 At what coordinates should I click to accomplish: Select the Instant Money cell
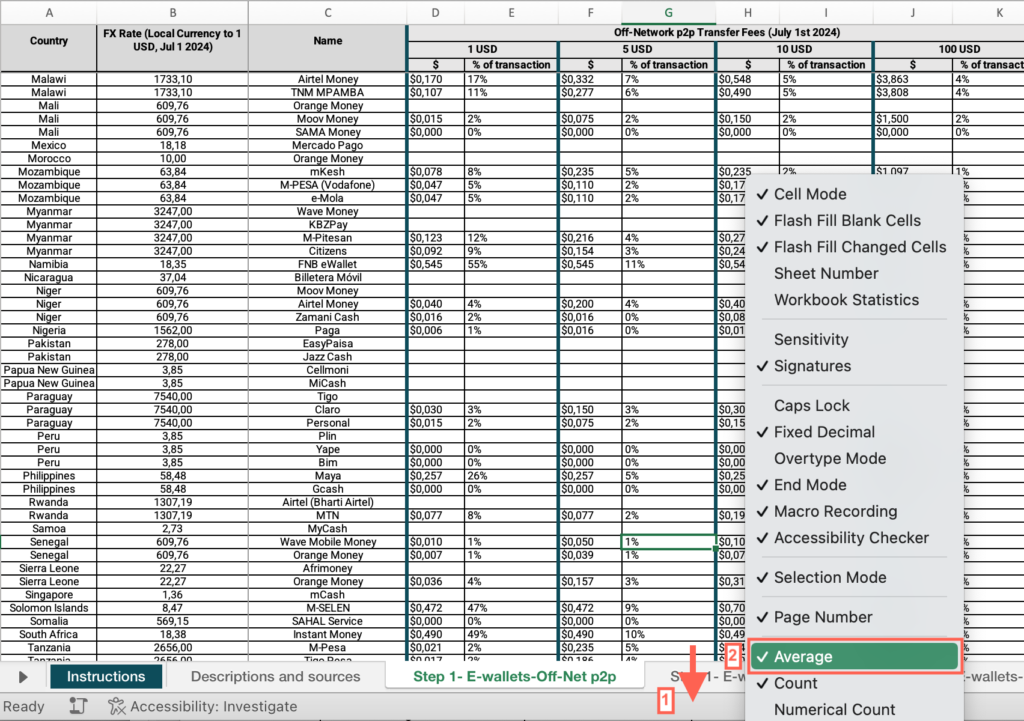(327, 634)
